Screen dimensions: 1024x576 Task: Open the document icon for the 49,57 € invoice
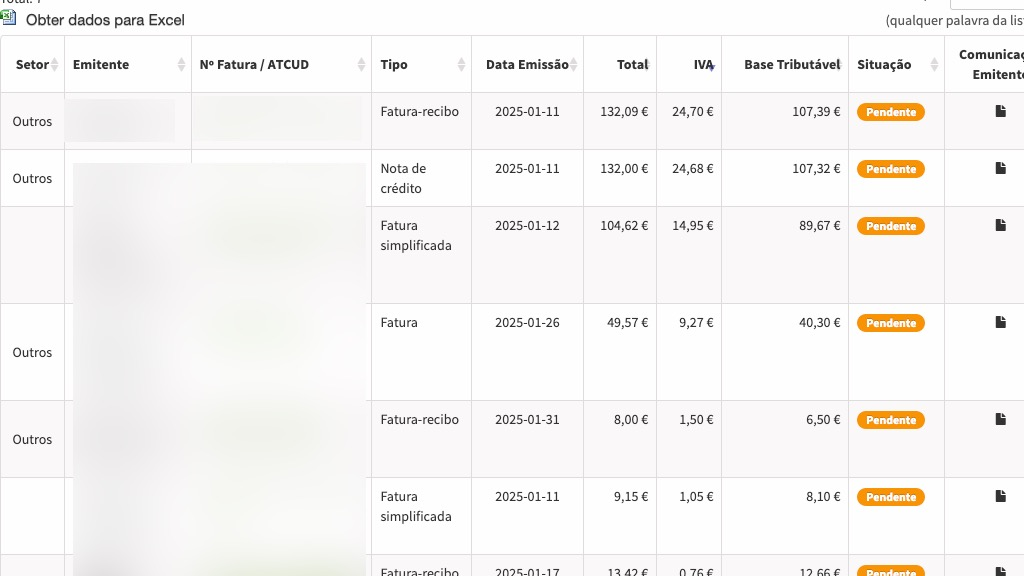point(1000,323)
